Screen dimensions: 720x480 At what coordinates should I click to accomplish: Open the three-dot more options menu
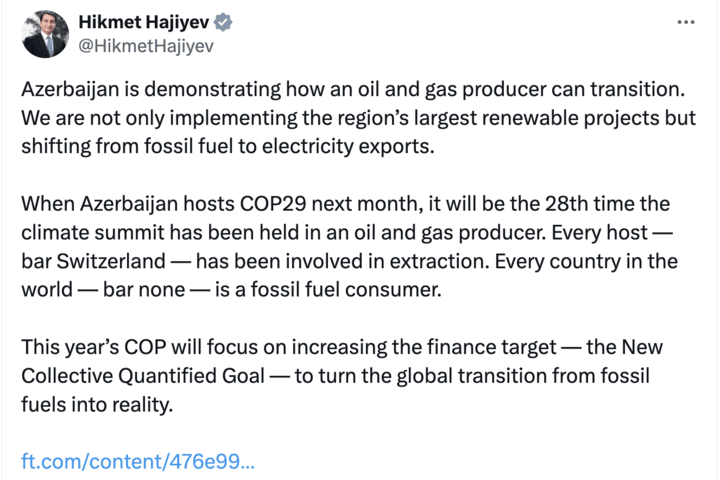point(685,22)
